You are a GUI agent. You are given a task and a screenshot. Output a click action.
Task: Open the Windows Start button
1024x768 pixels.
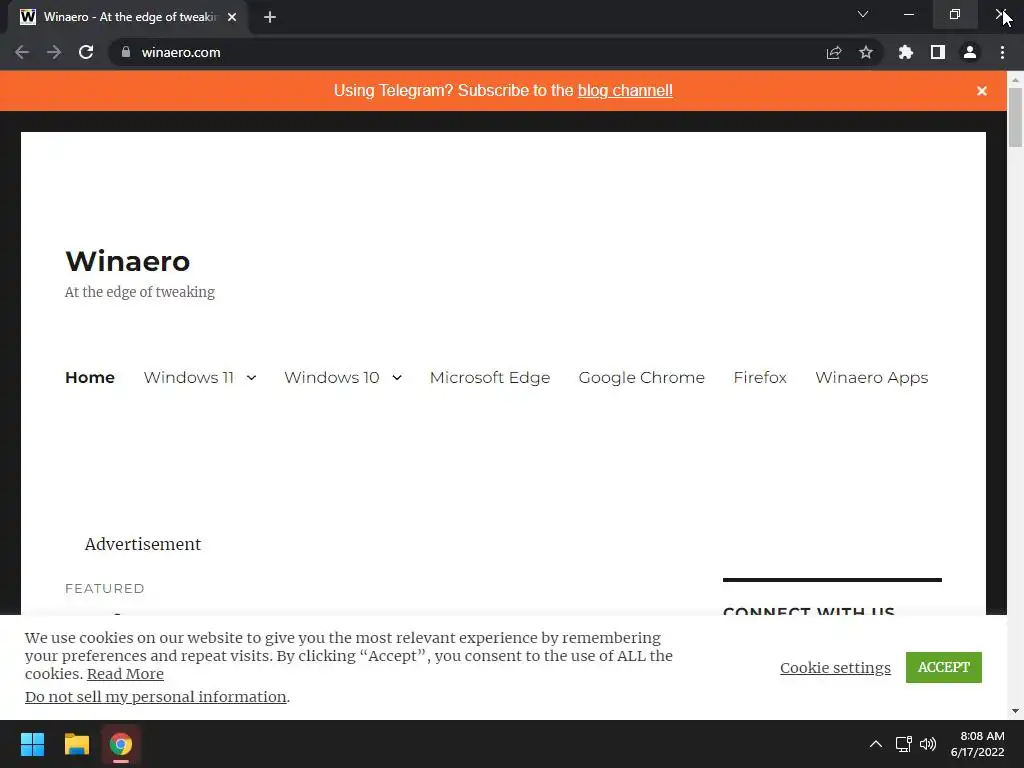(32, 744)
